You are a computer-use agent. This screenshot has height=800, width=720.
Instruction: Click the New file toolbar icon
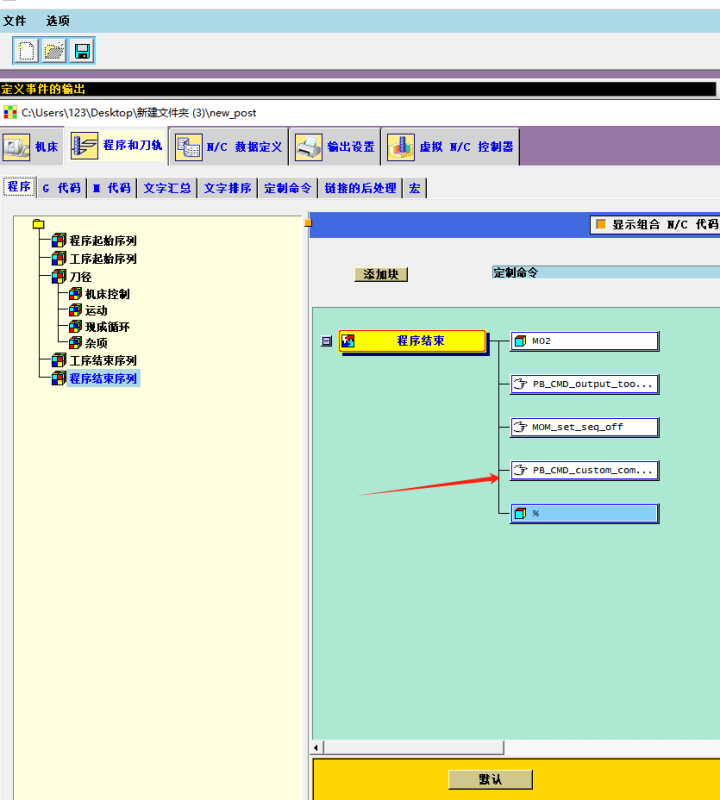tap(26, 51)
